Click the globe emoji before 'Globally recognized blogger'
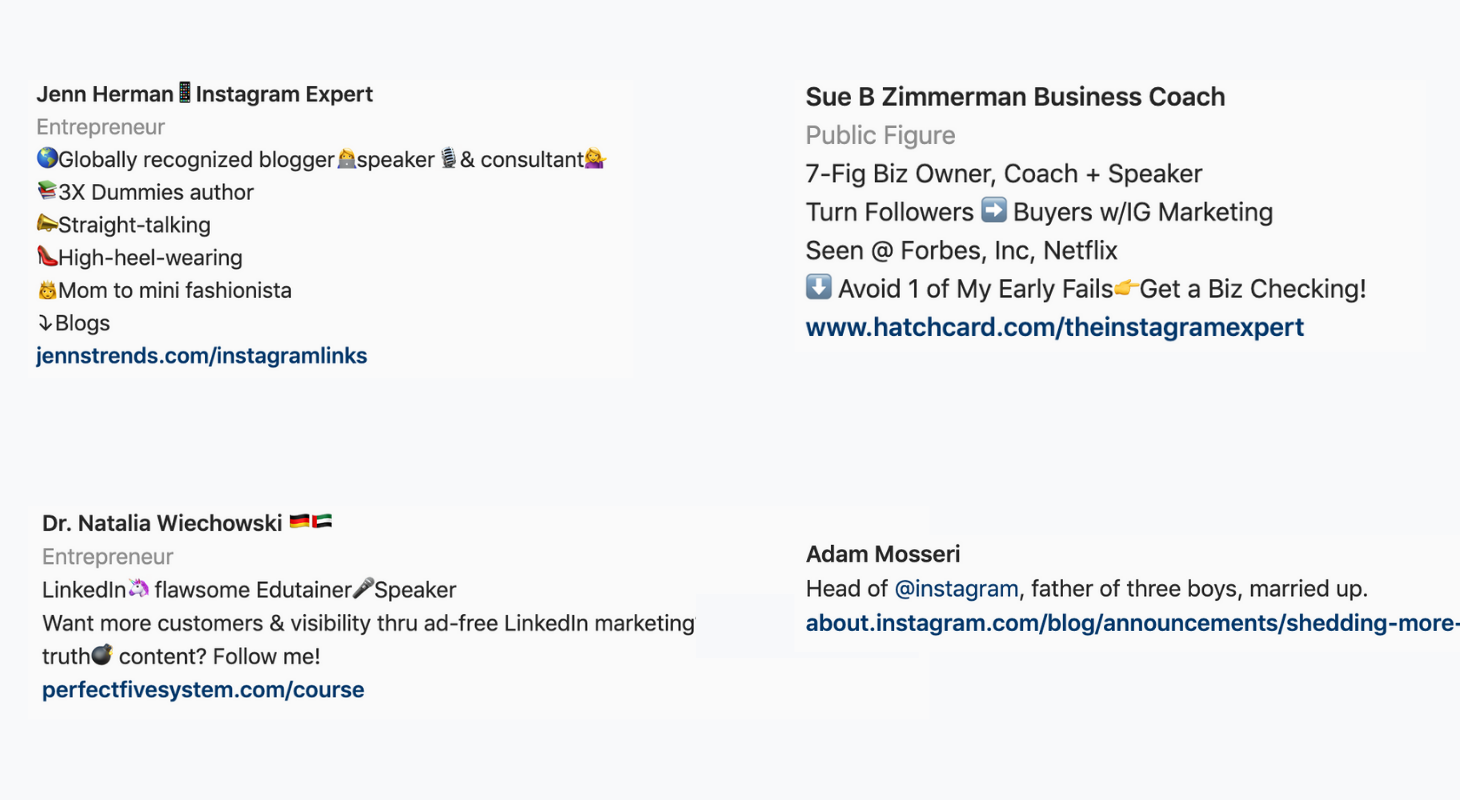 tap(47, 159)
